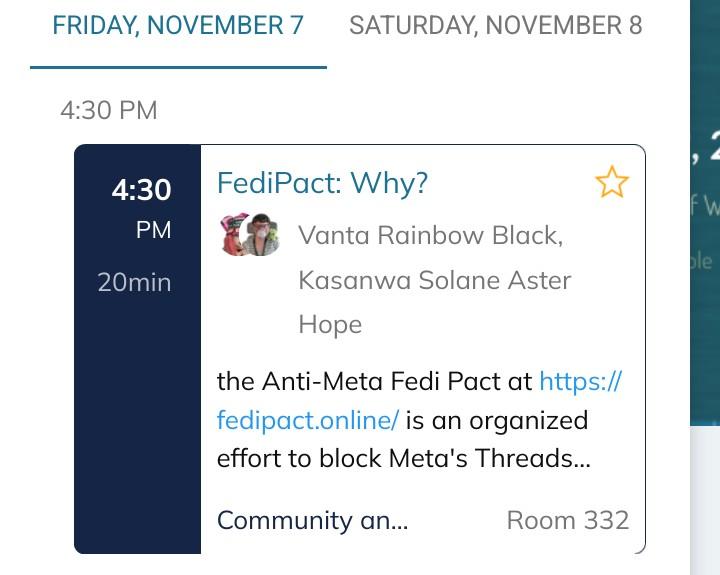The height and width of the screenshot is (575, 720).
Task: Click the 4:30 PM time slot header
Action: 109,110
